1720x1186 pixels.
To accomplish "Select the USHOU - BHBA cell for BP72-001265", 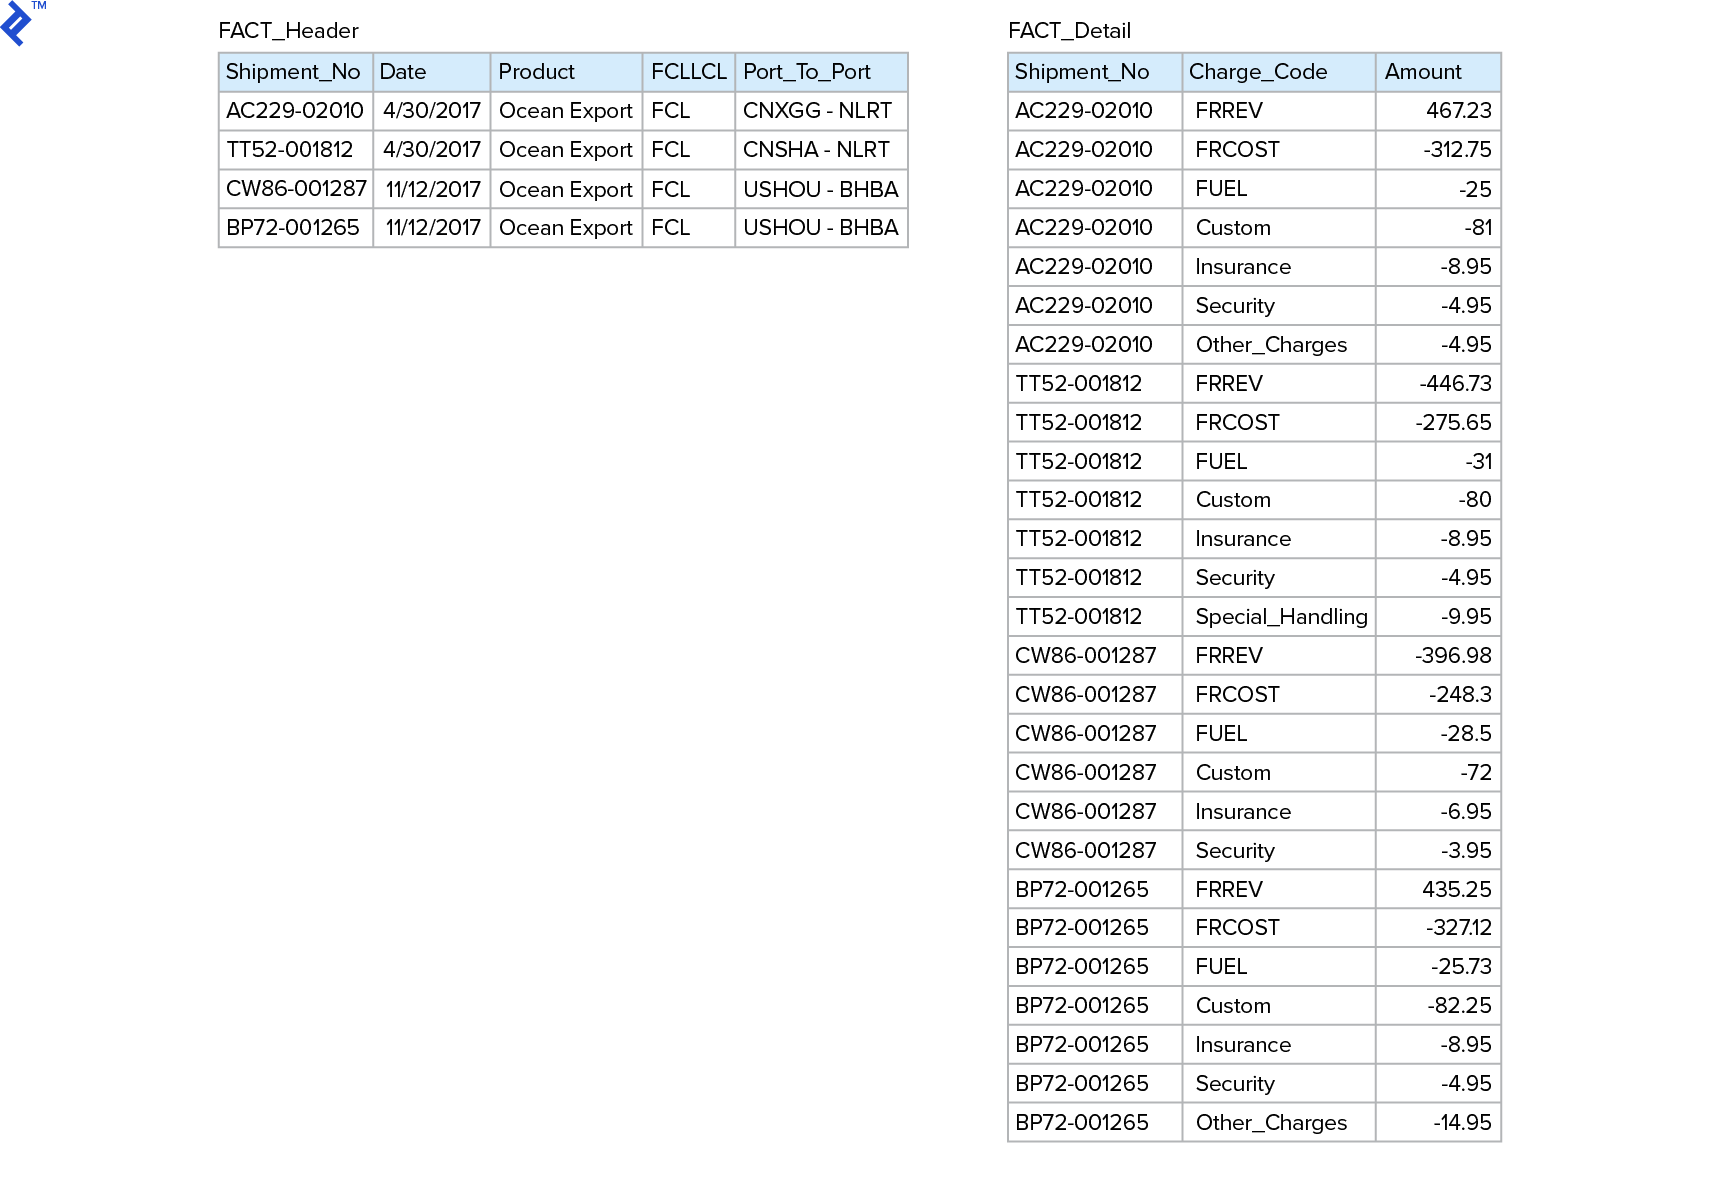I will tap(820, 228).
